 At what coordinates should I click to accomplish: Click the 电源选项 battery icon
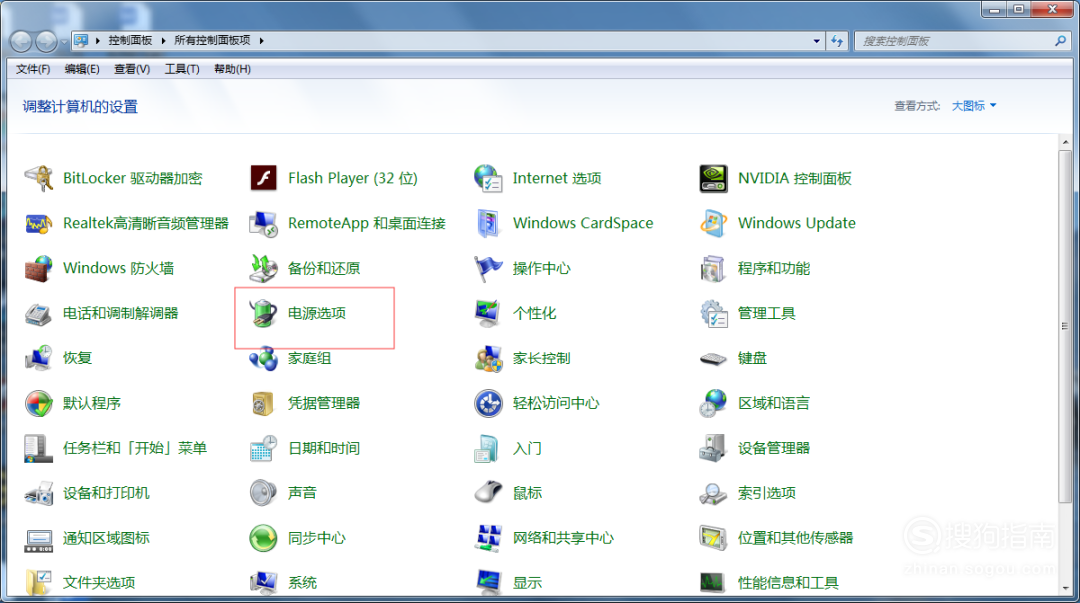click(x=263, y=314)
